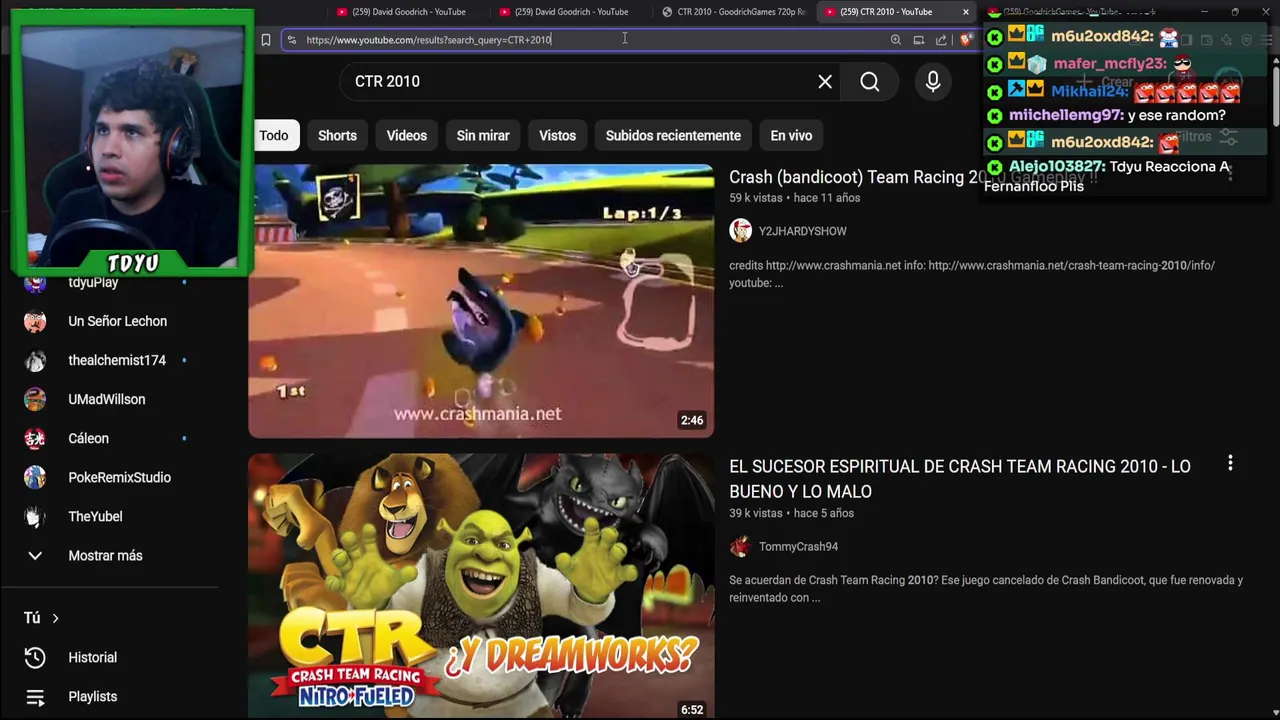Open the Historial clock icon in the sidebar
Viewport: 1280px width, 720px height.
tap(35, 657)
